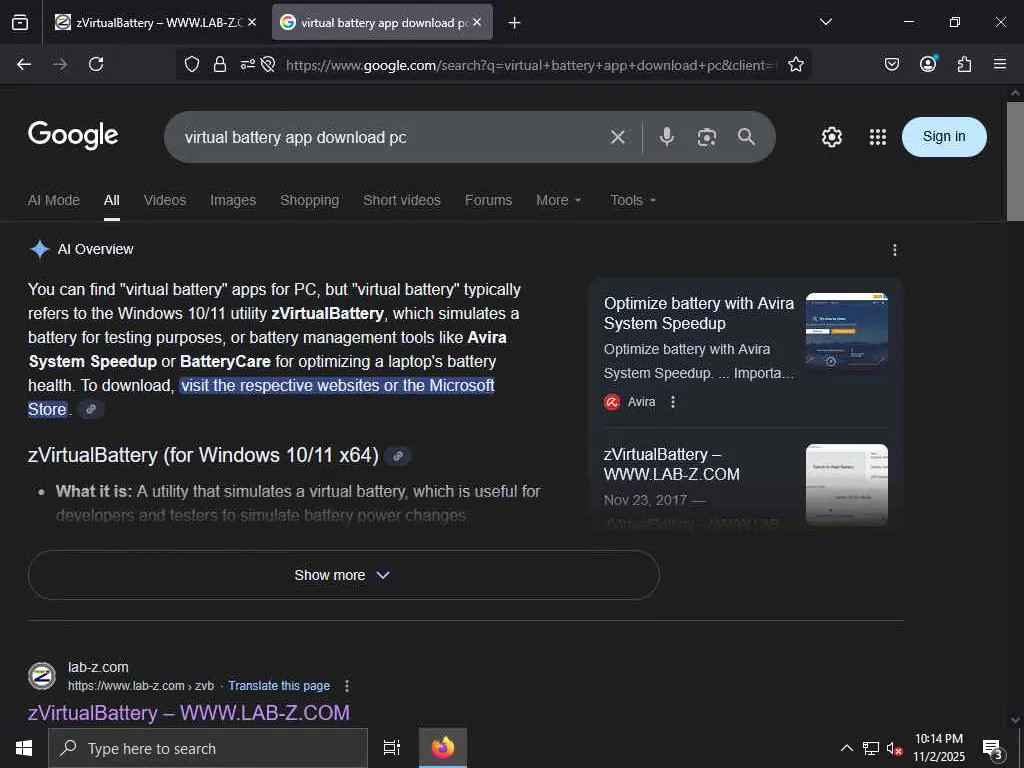Open three-dot menu for lab-z.com result

click(x=347, y=686)
